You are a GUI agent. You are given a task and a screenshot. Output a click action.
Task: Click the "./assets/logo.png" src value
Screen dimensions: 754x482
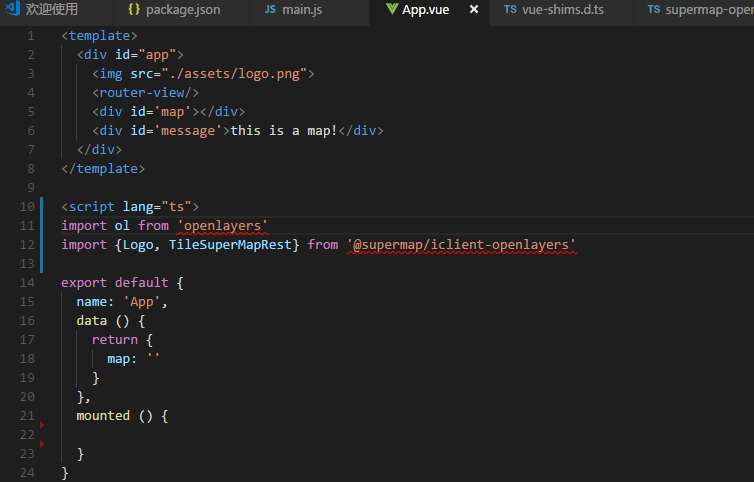[x=234, y=74]
